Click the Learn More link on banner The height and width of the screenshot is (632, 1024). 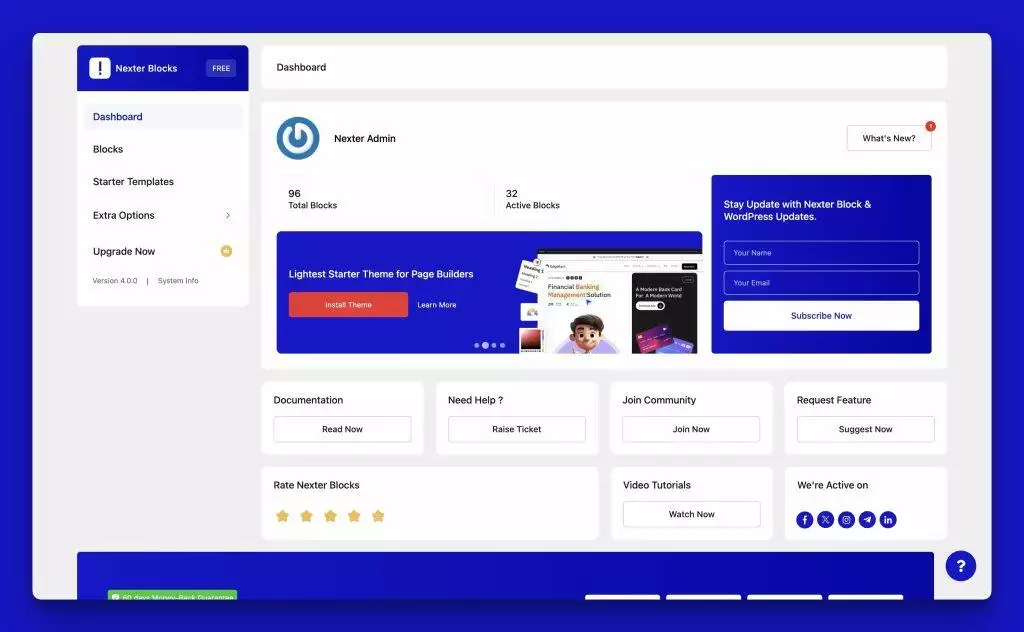coord(437,305)
